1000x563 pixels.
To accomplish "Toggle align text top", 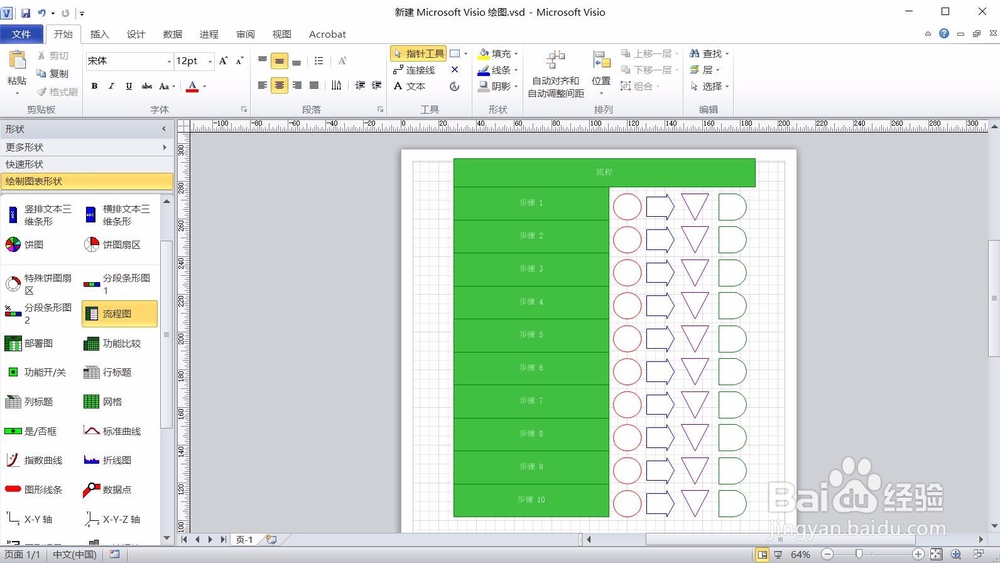I will click(x=262, y=61).
